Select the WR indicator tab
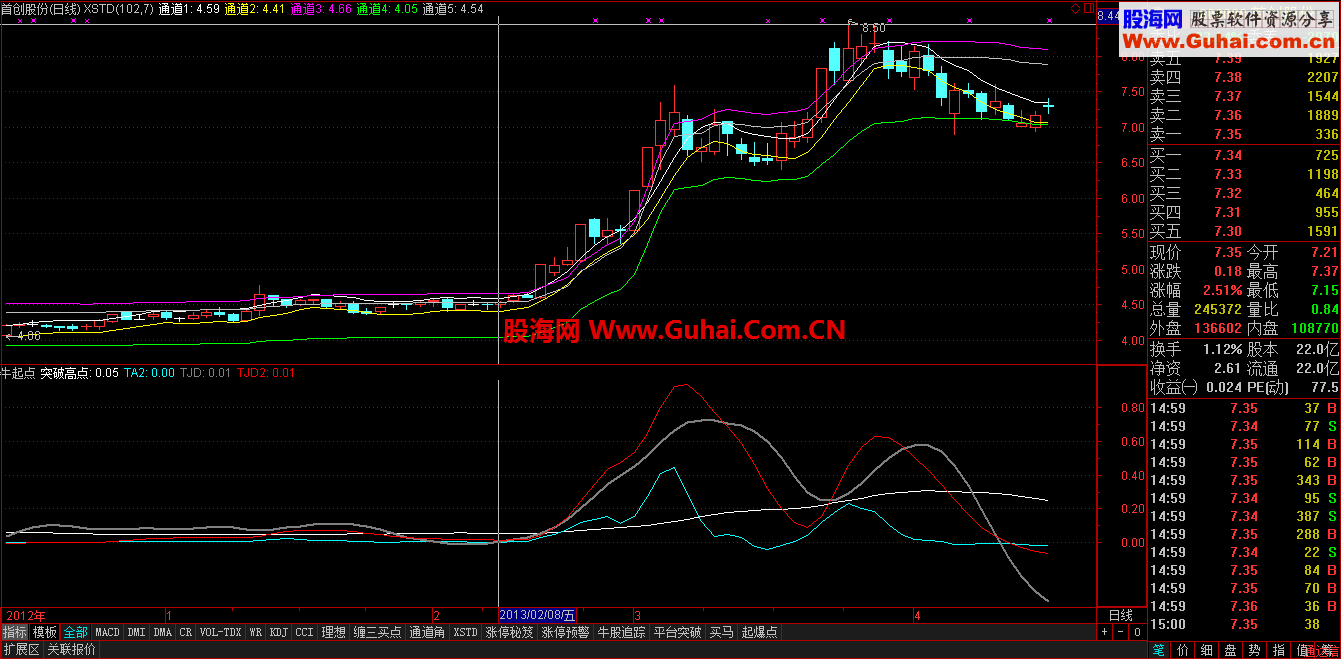 256,632
